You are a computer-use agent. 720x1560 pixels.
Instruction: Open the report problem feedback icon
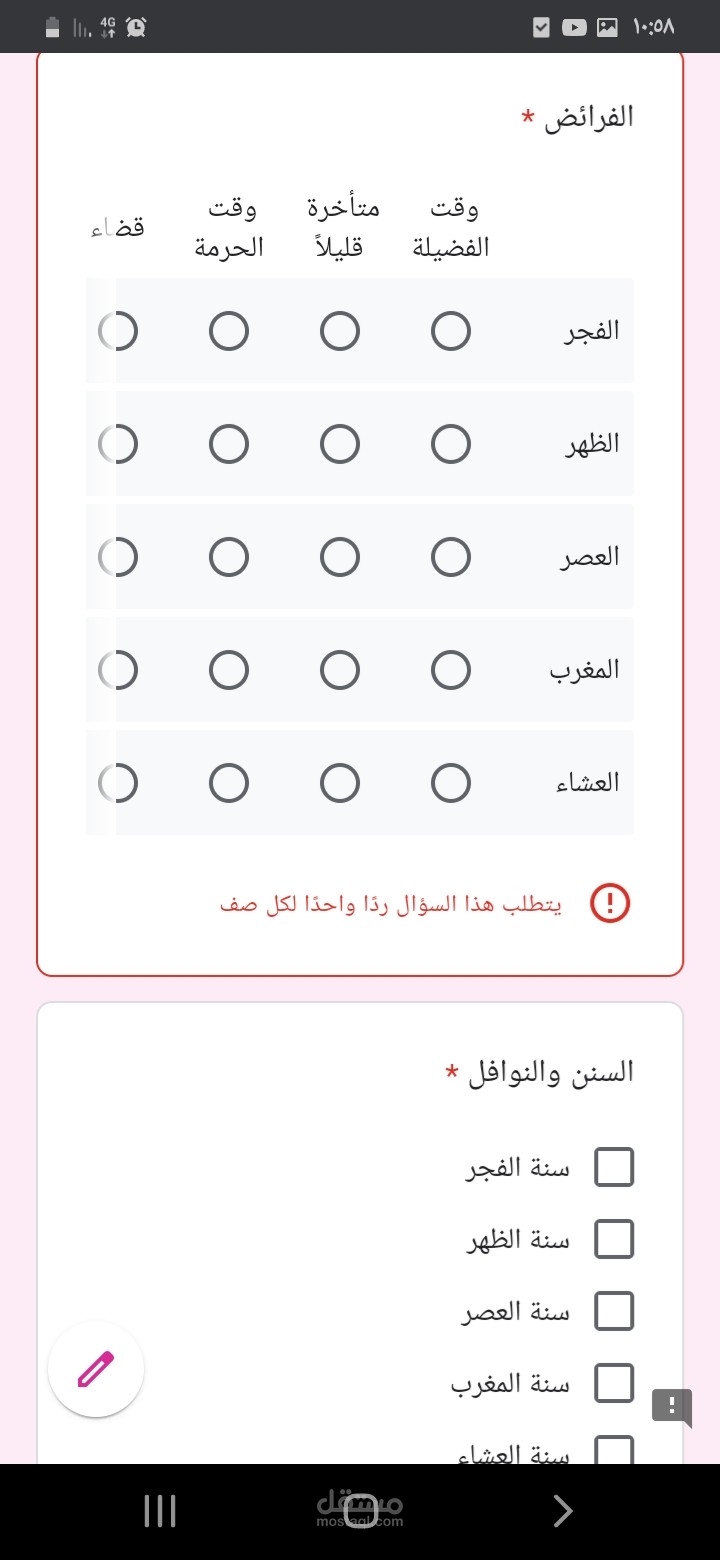tap(671, 1404)
